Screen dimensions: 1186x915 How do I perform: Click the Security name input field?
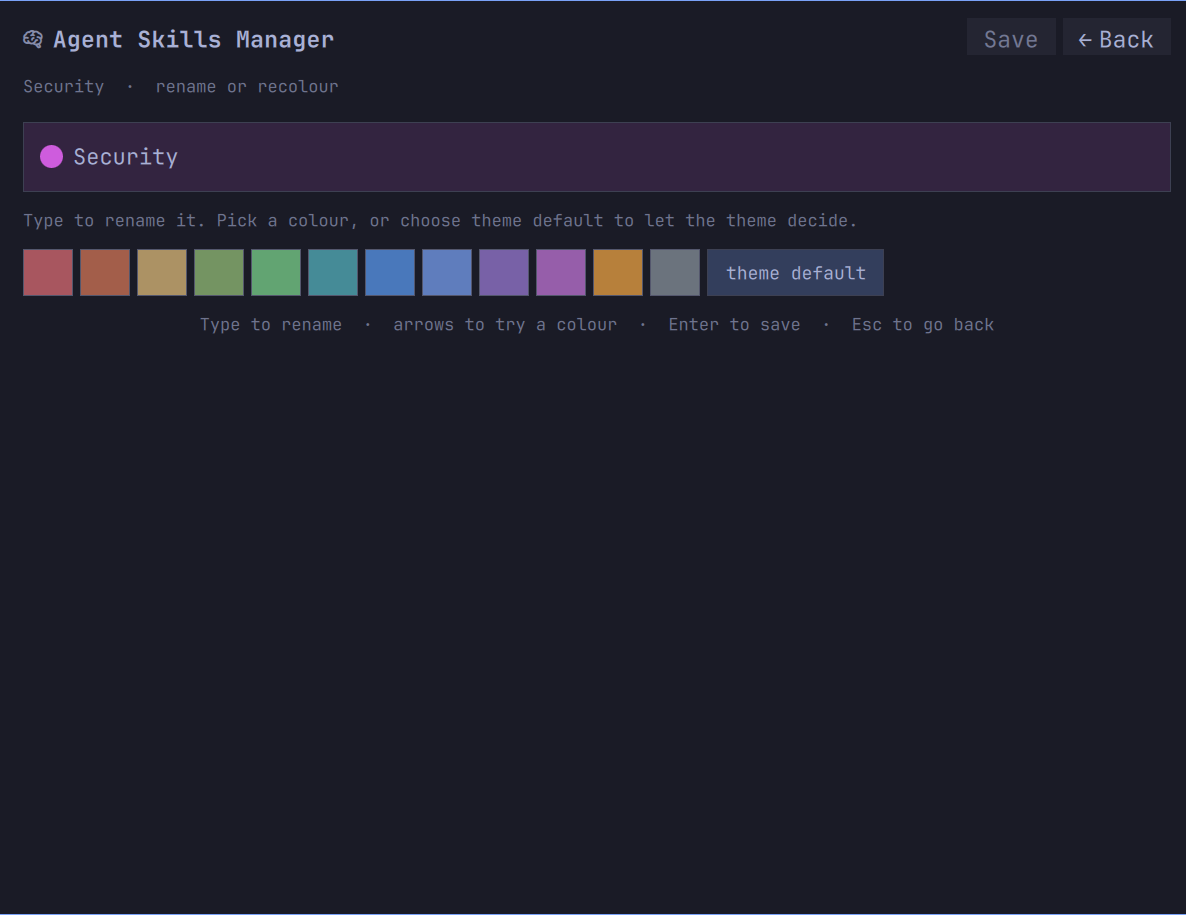coord(597,157)
